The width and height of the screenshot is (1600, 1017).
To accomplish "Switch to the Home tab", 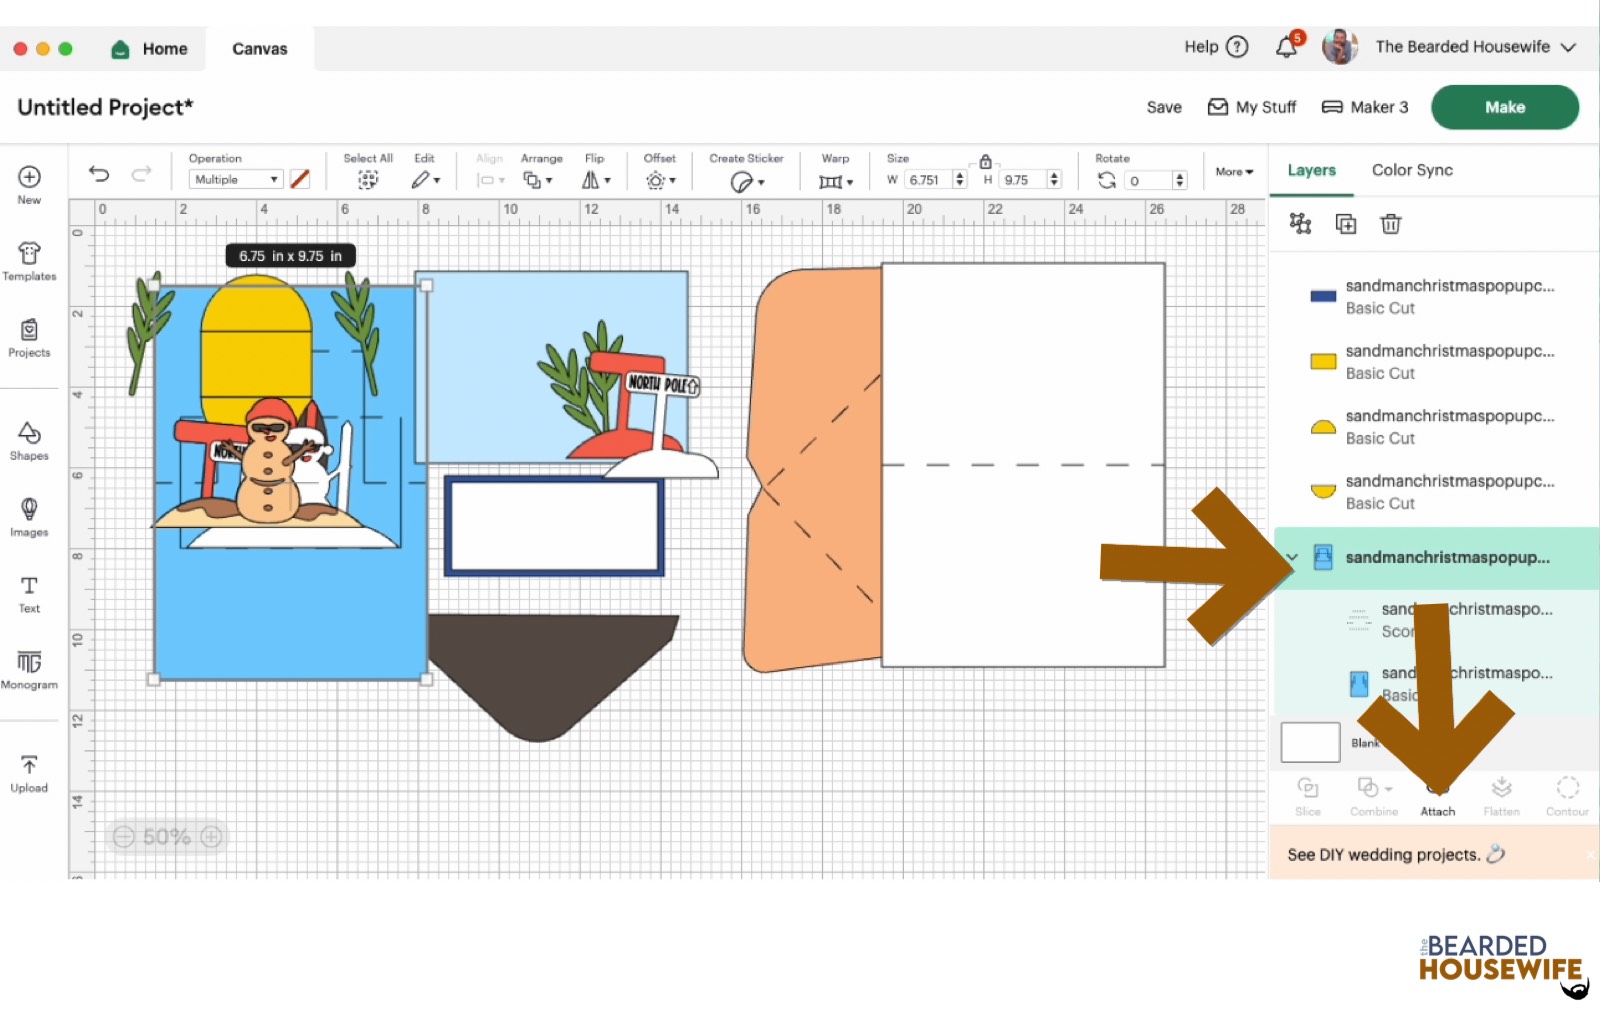I will pos(152,49).
